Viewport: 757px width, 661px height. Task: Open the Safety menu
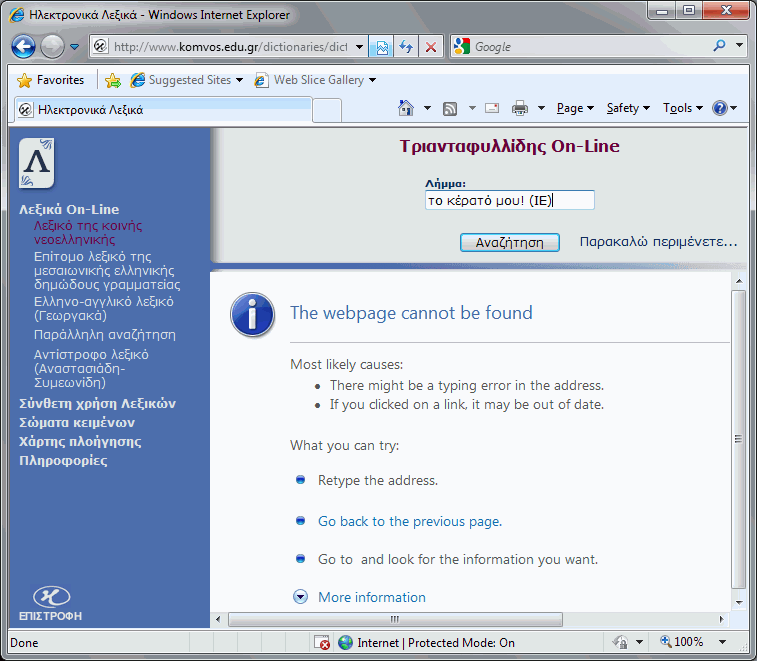[x=628, y=108]
